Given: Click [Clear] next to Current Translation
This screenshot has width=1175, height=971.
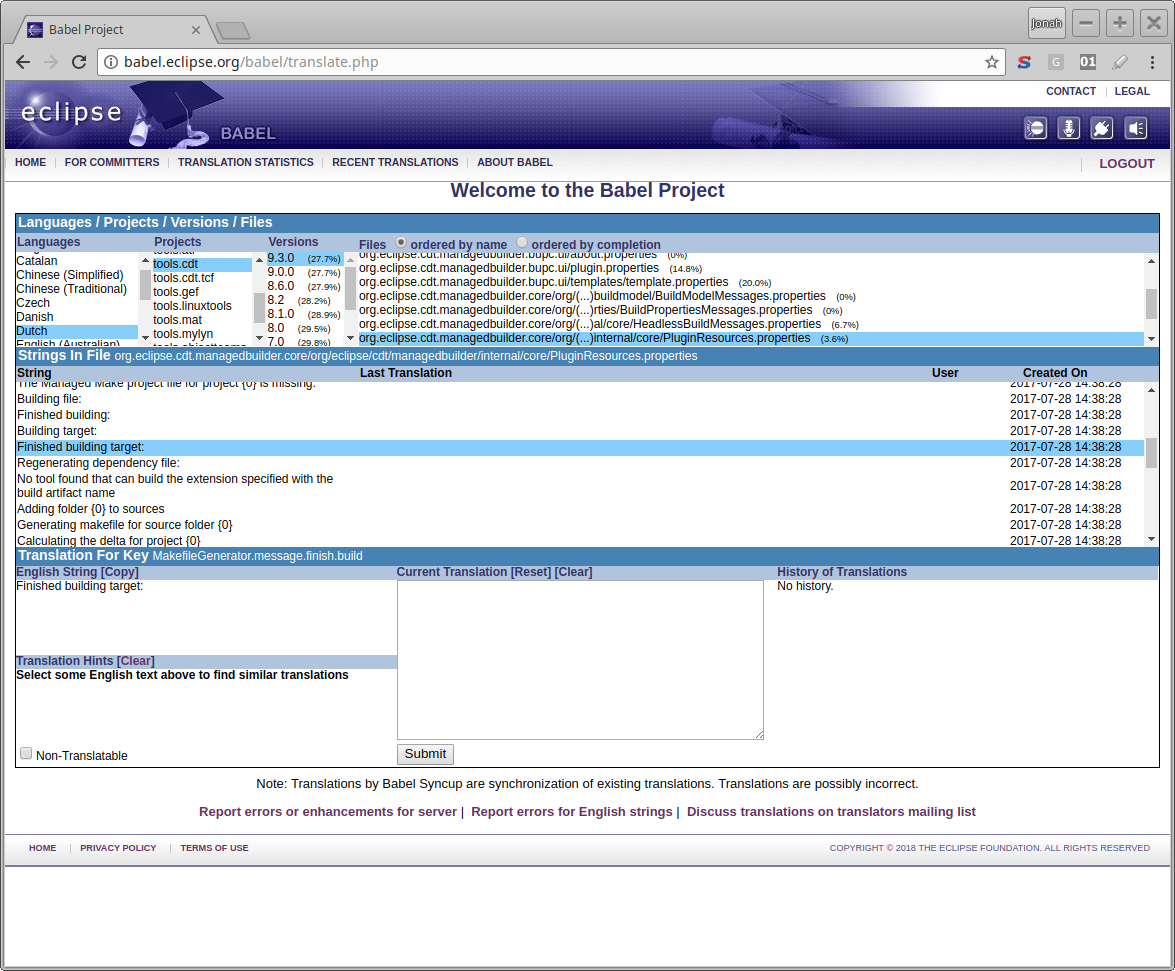Looking at the screenshot, I should pyautogui.click(x=573, y=572).
